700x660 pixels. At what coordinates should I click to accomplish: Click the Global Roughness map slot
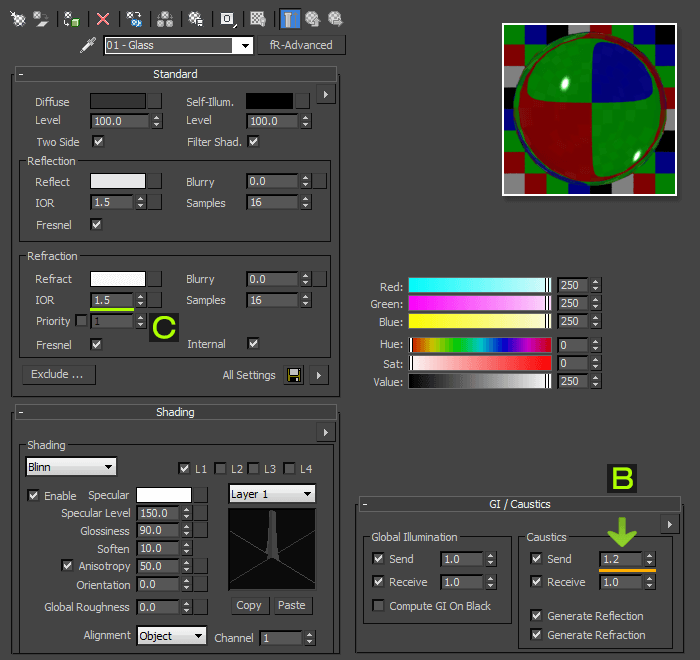201,607
